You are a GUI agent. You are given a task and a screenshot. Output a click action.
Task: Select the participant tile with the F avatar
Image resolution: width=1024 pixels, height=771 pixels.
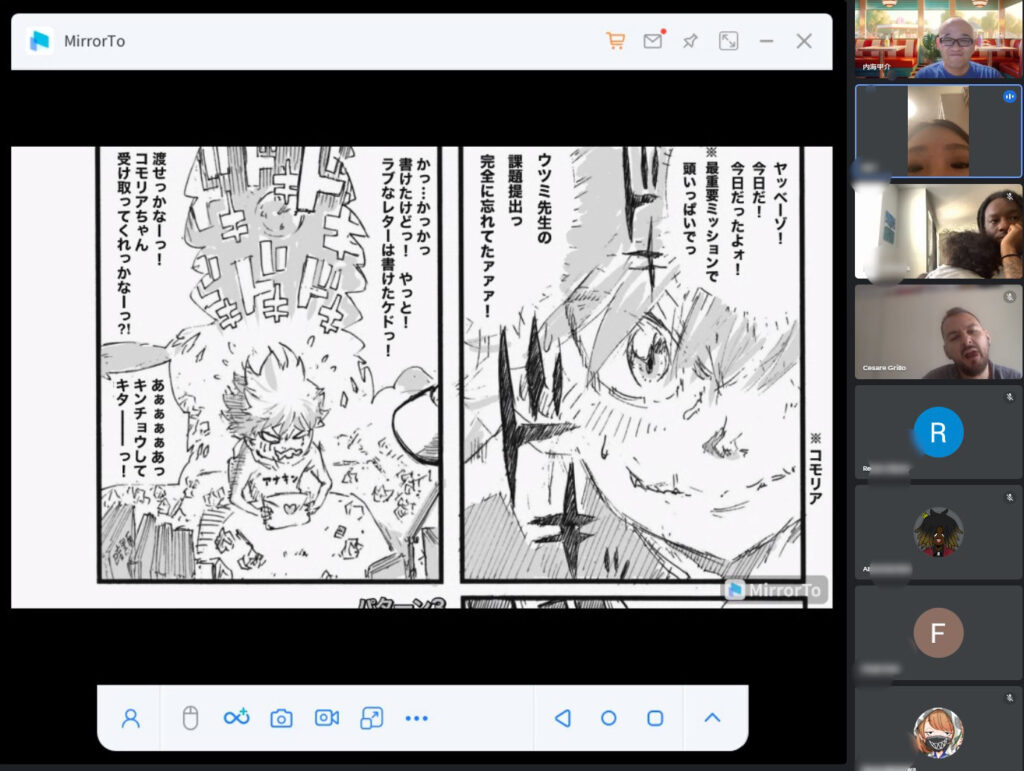pyautogui.click(x=938, y=633)
